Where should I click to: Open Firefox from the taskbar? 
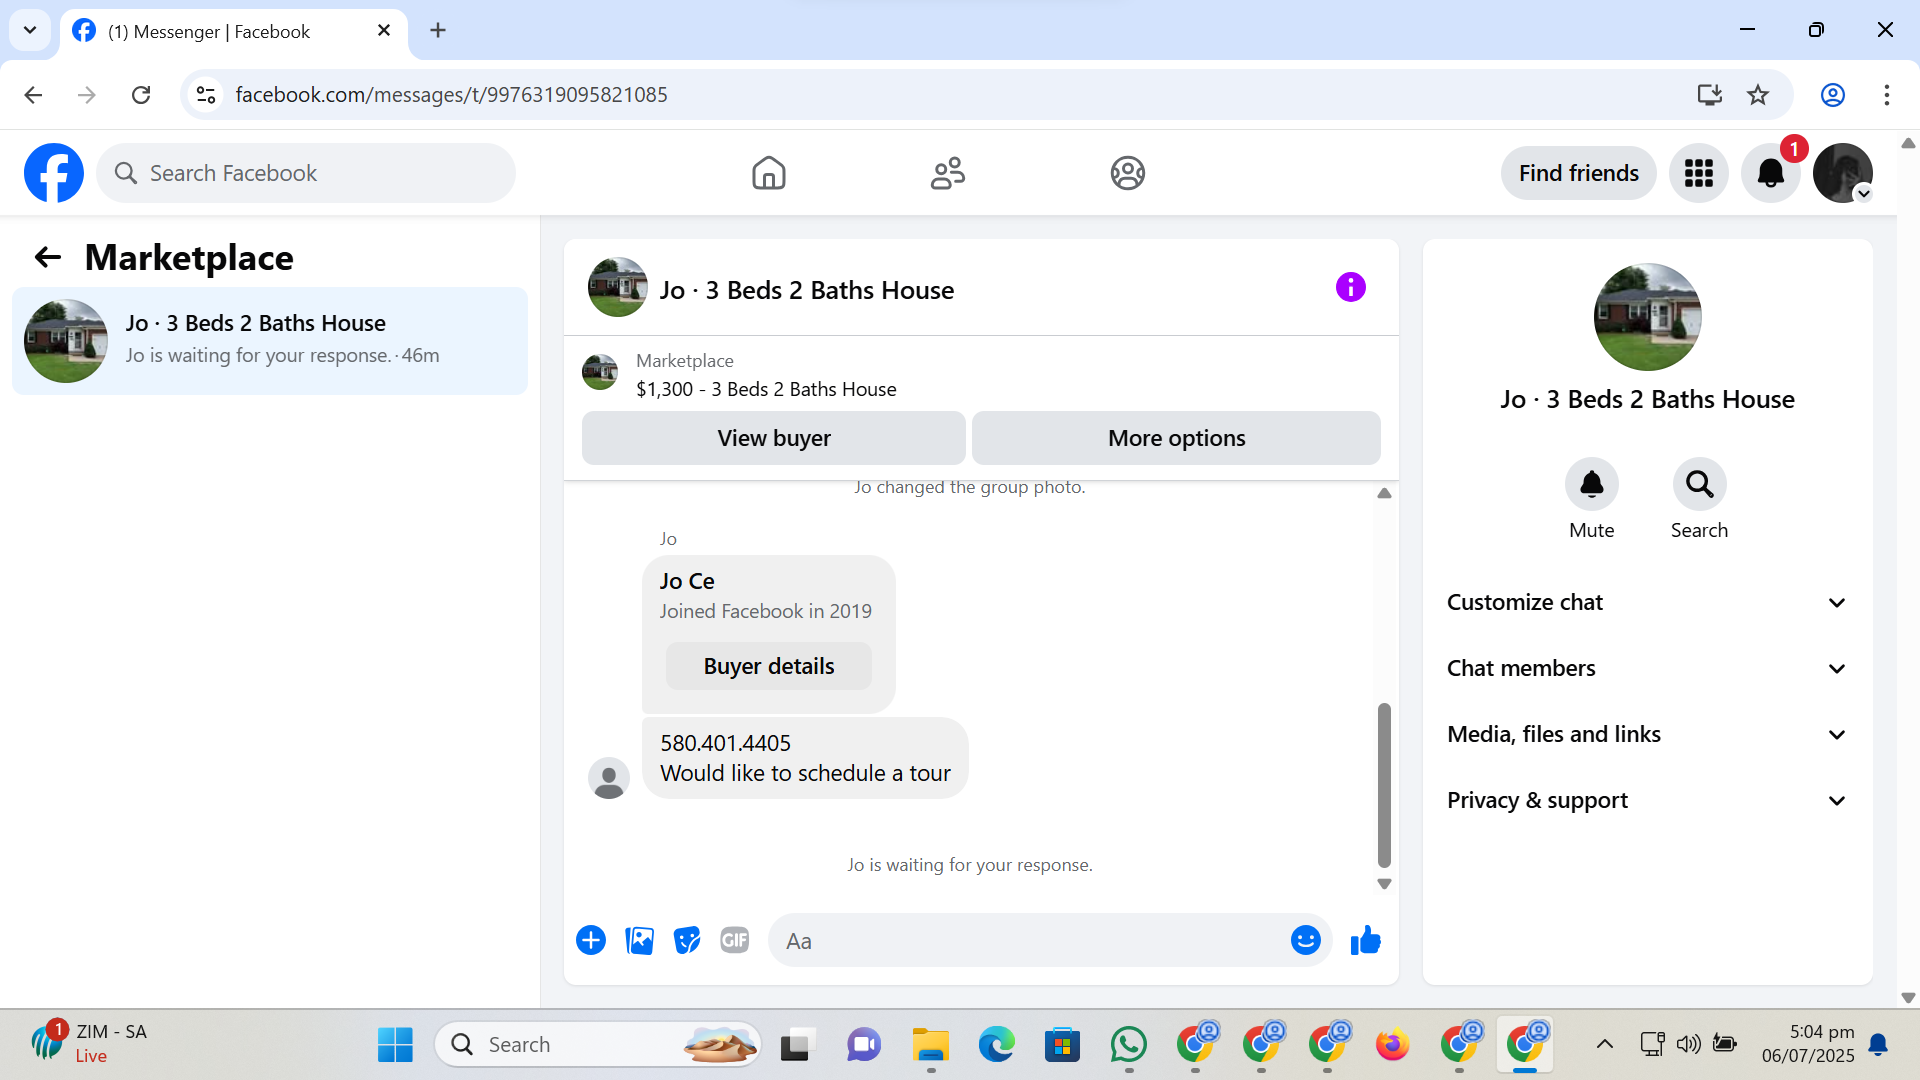pos(1392,1045)
